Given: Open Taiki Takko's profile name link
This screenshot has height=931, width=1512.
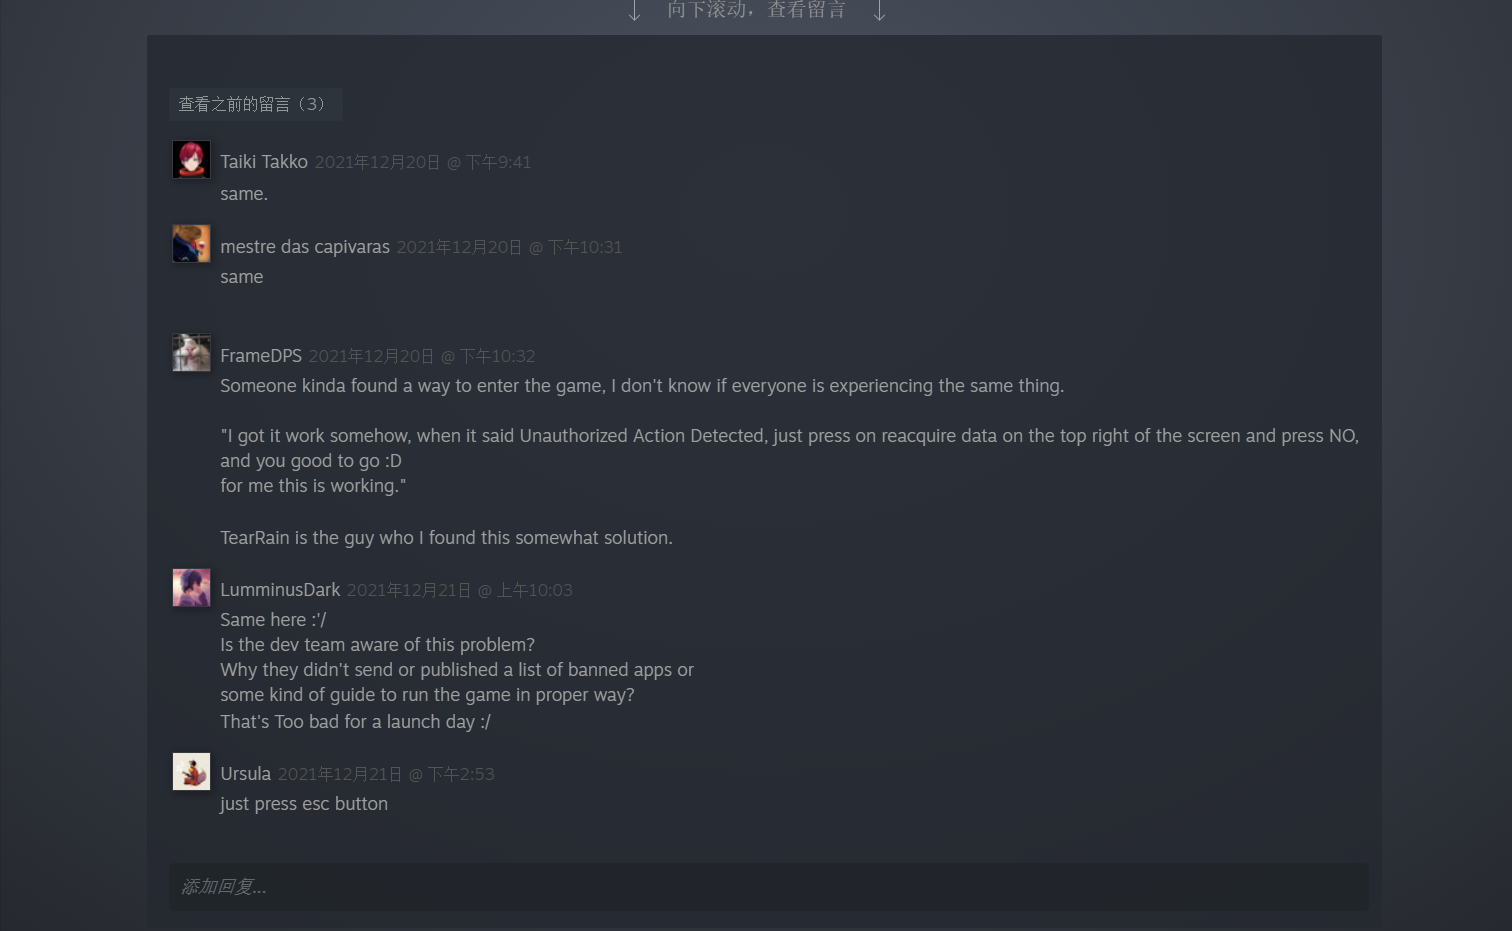Looking at the screenshot, I should [264, 162].
